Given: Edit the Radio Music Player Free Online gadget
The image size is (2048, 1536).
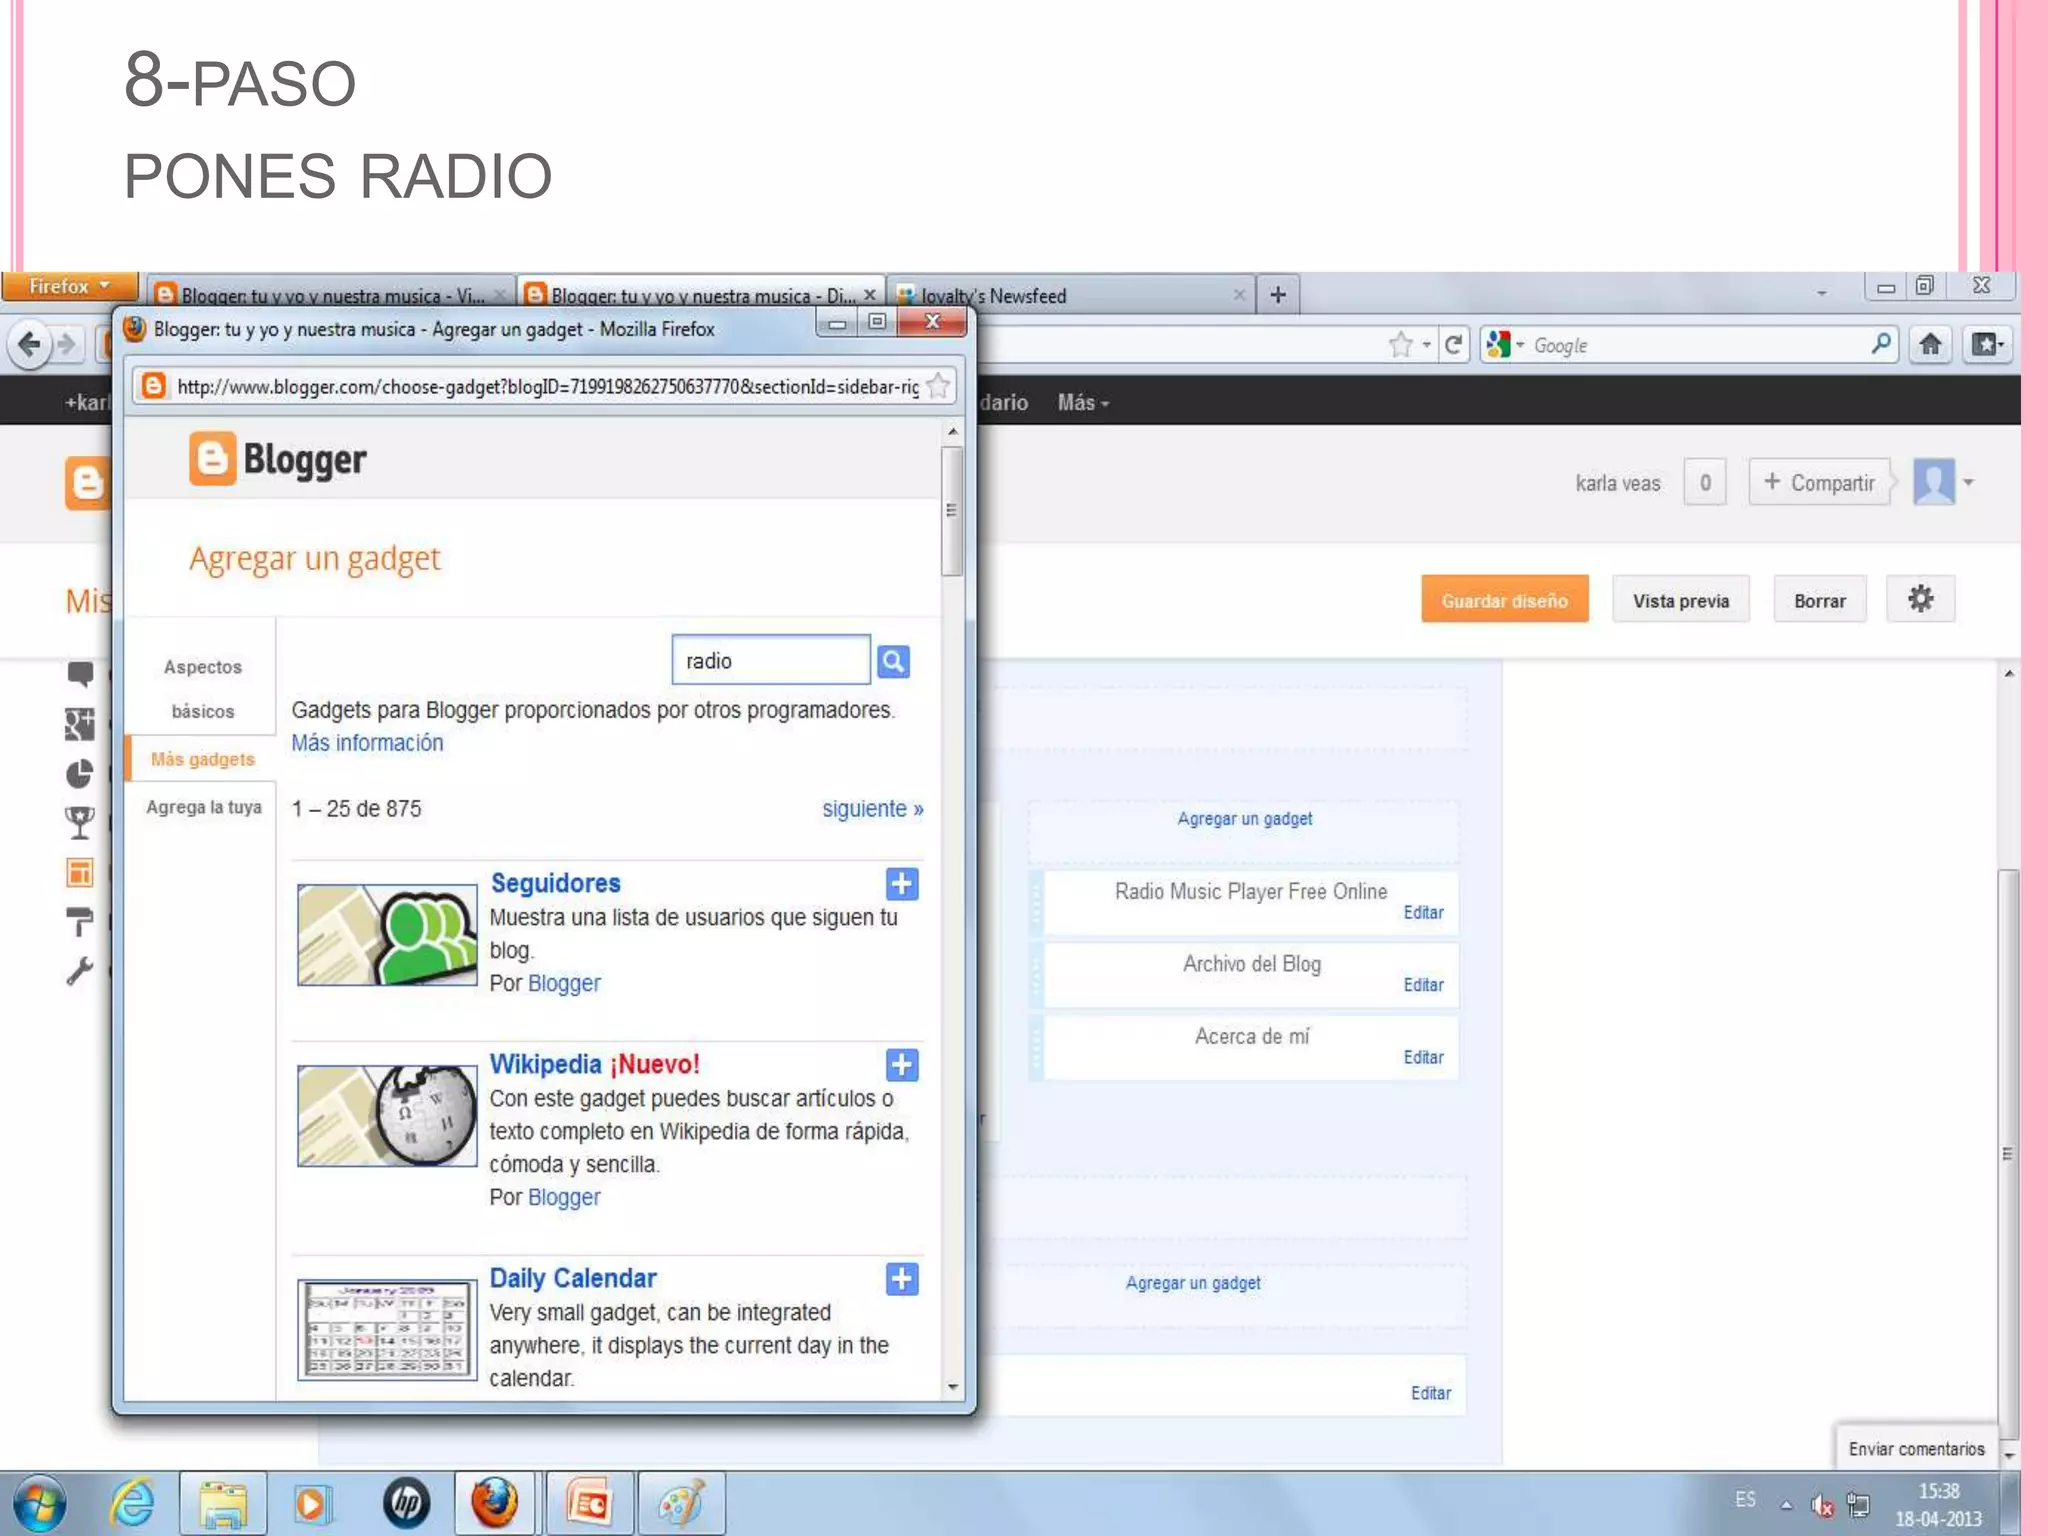Looking at the screenshot, I should click(1422, 913).
